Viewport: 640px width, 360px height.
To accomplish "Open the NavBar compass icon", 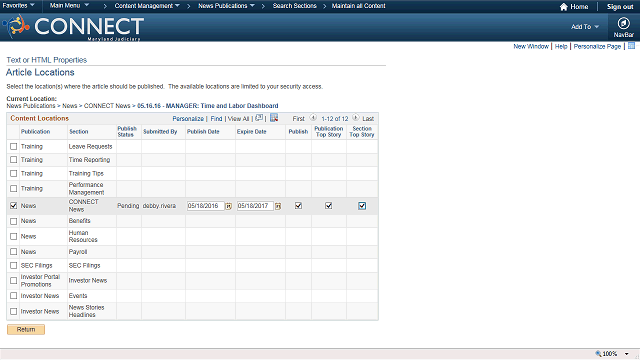I will 623,23.
